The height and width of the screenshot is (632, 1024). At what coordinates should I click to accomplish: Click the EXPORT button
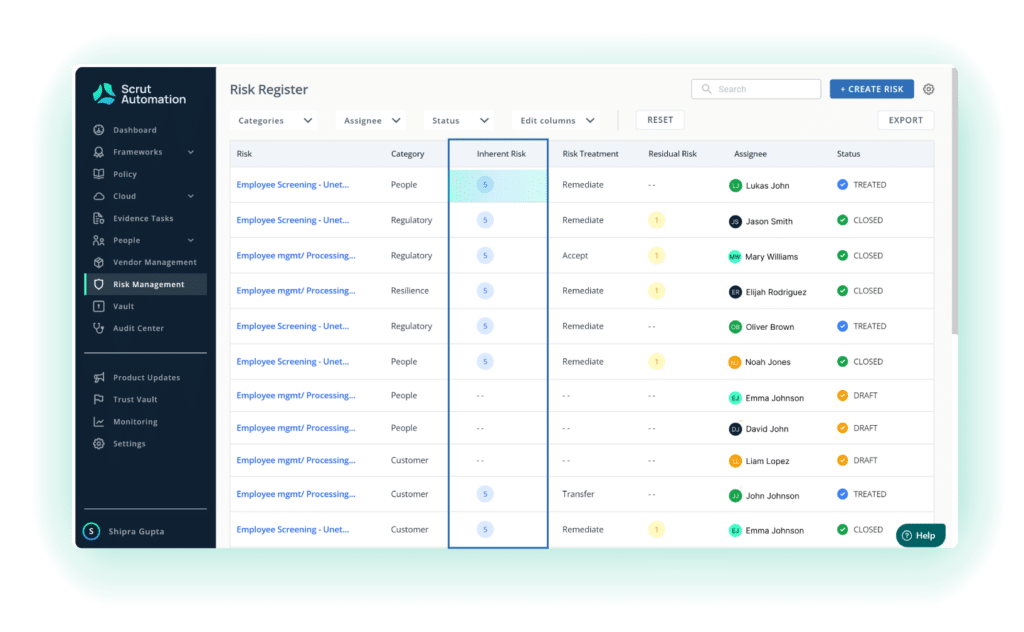coord(905,120)
